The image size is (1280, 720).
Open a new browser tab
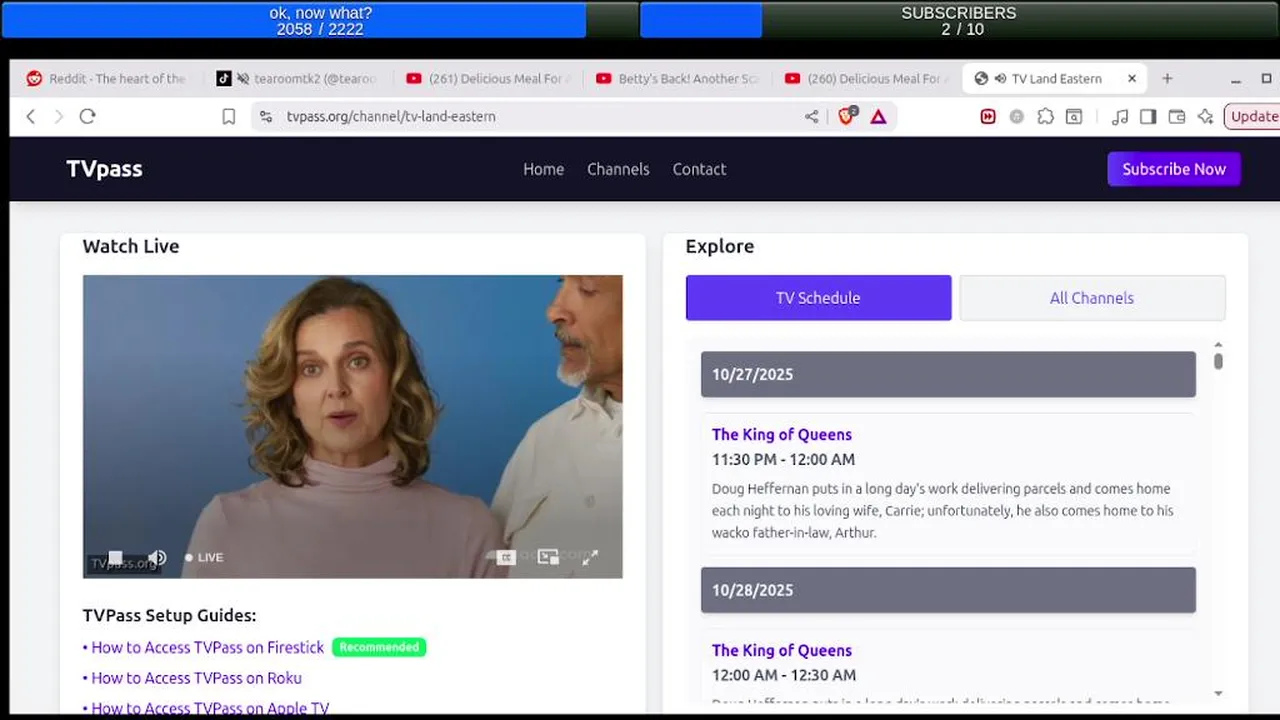1166,78
